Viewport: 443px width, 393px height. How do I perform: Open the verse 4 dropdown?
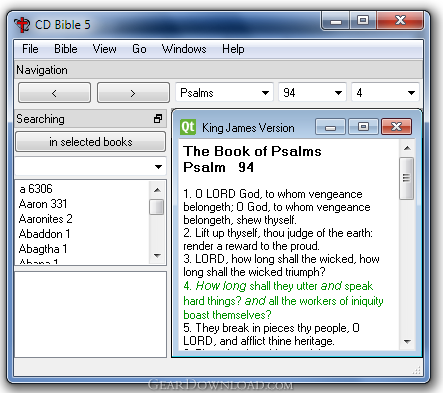385,93
